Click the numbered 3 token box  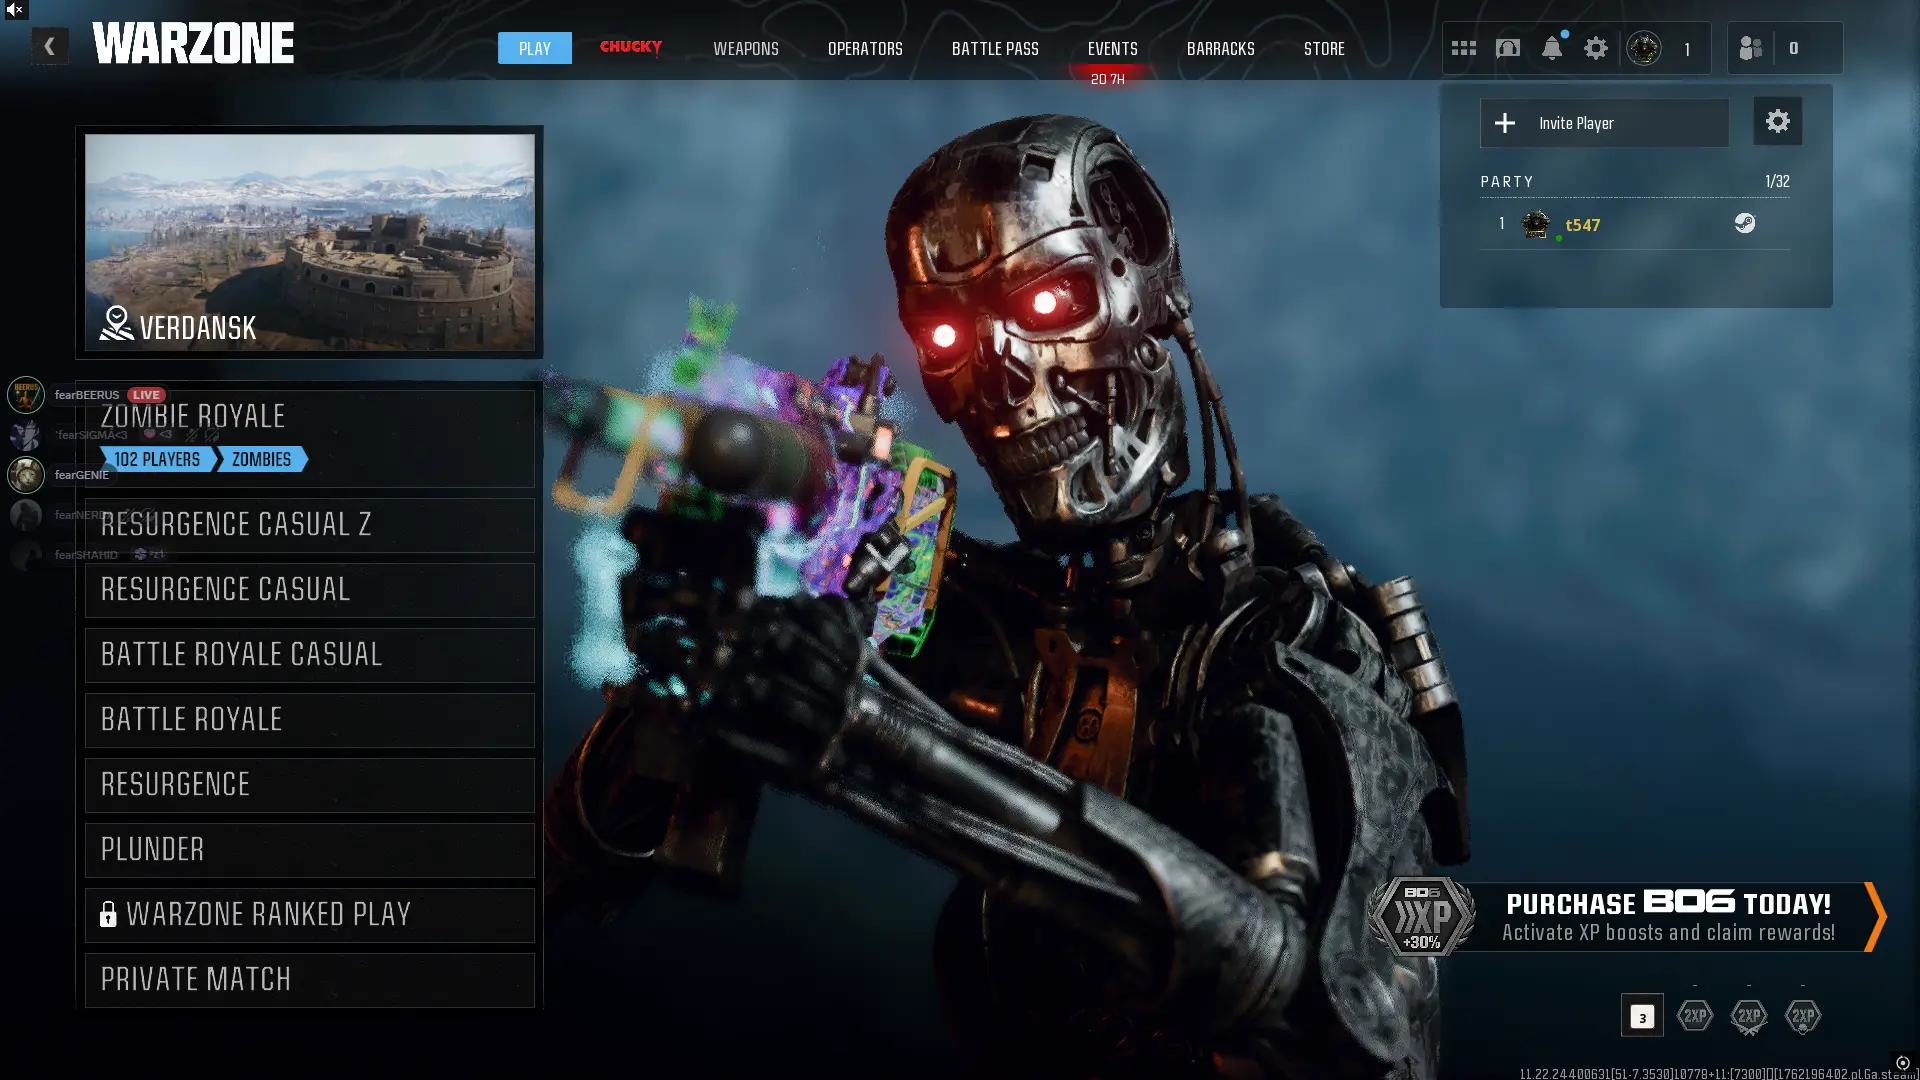[x=1641, y=1016]
